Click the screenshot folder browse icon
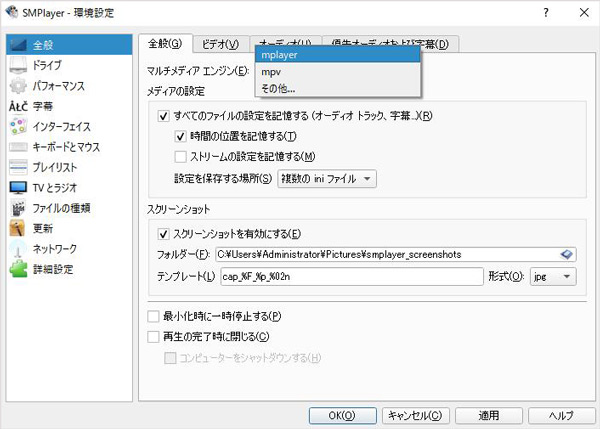 click(x=566, y=254)
